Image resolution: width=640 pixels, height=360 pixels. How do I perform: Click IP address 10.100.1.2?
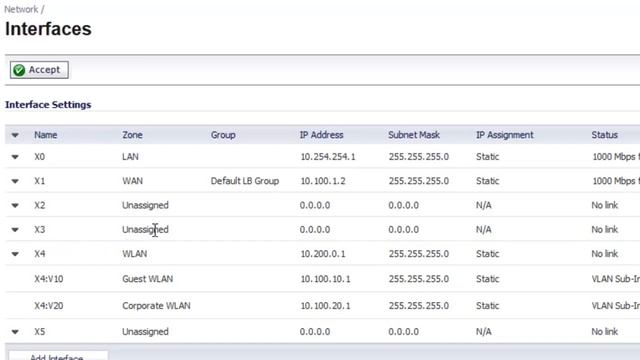coord(323,181)
